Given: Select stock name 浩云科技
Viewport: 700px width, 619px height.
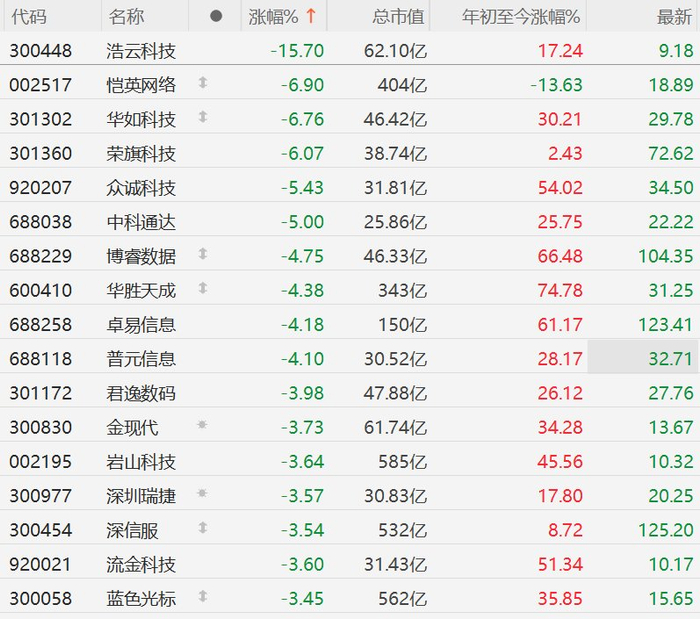Looking at the screenshot, I should (141, 51).
